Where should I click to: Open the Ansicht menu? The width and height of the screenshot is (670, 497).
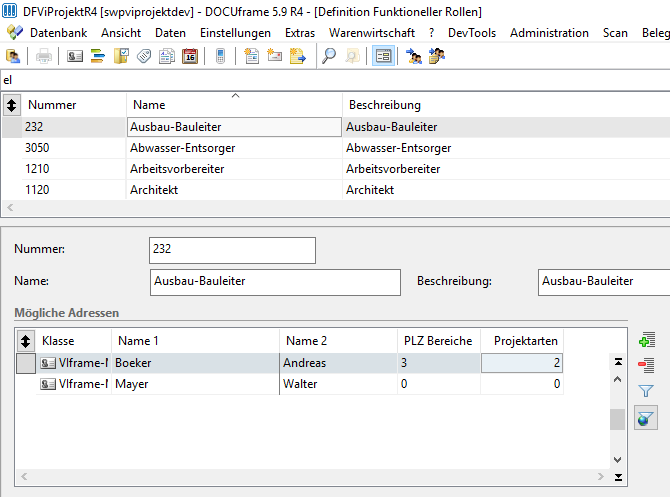click(x=121, y=33)
